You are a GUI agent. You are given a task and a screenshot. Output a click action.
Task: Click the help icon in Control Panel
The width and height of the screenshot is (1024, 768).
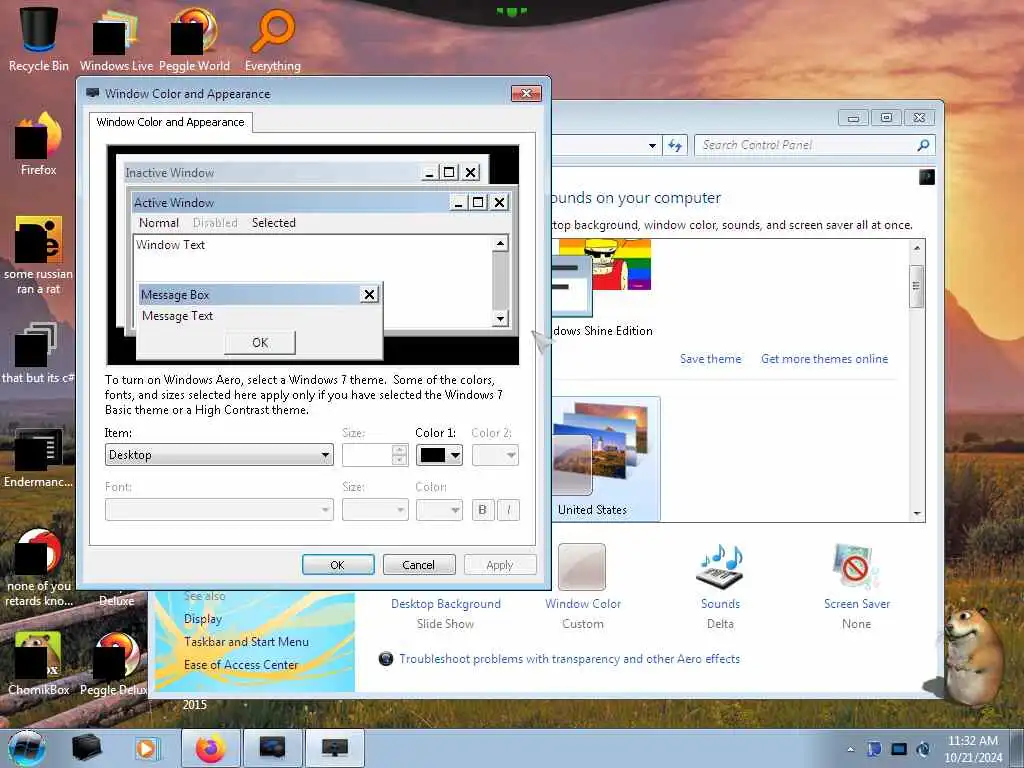pos(926,177)
